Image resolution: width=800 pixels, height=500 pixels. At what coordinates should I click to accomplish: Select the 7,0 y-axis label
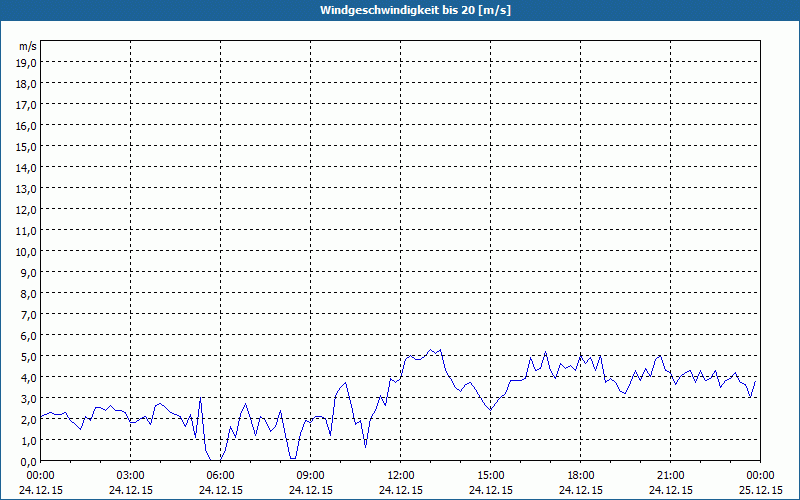(29, 315)
